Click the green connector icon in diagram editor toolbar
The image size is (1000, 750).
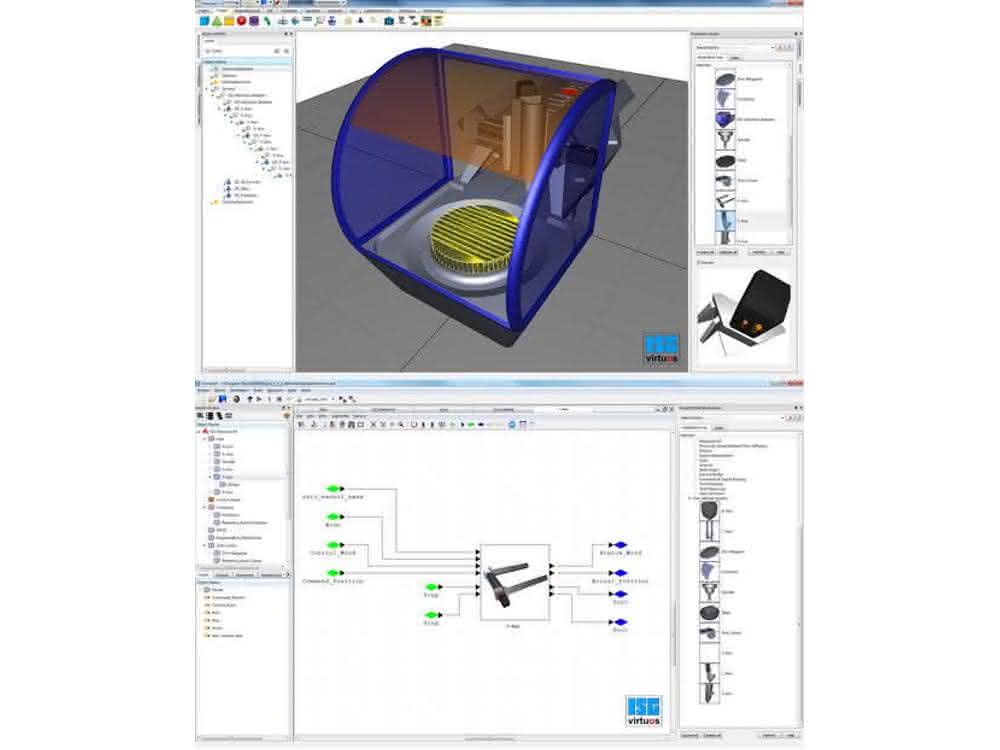[x=471, y=424]
